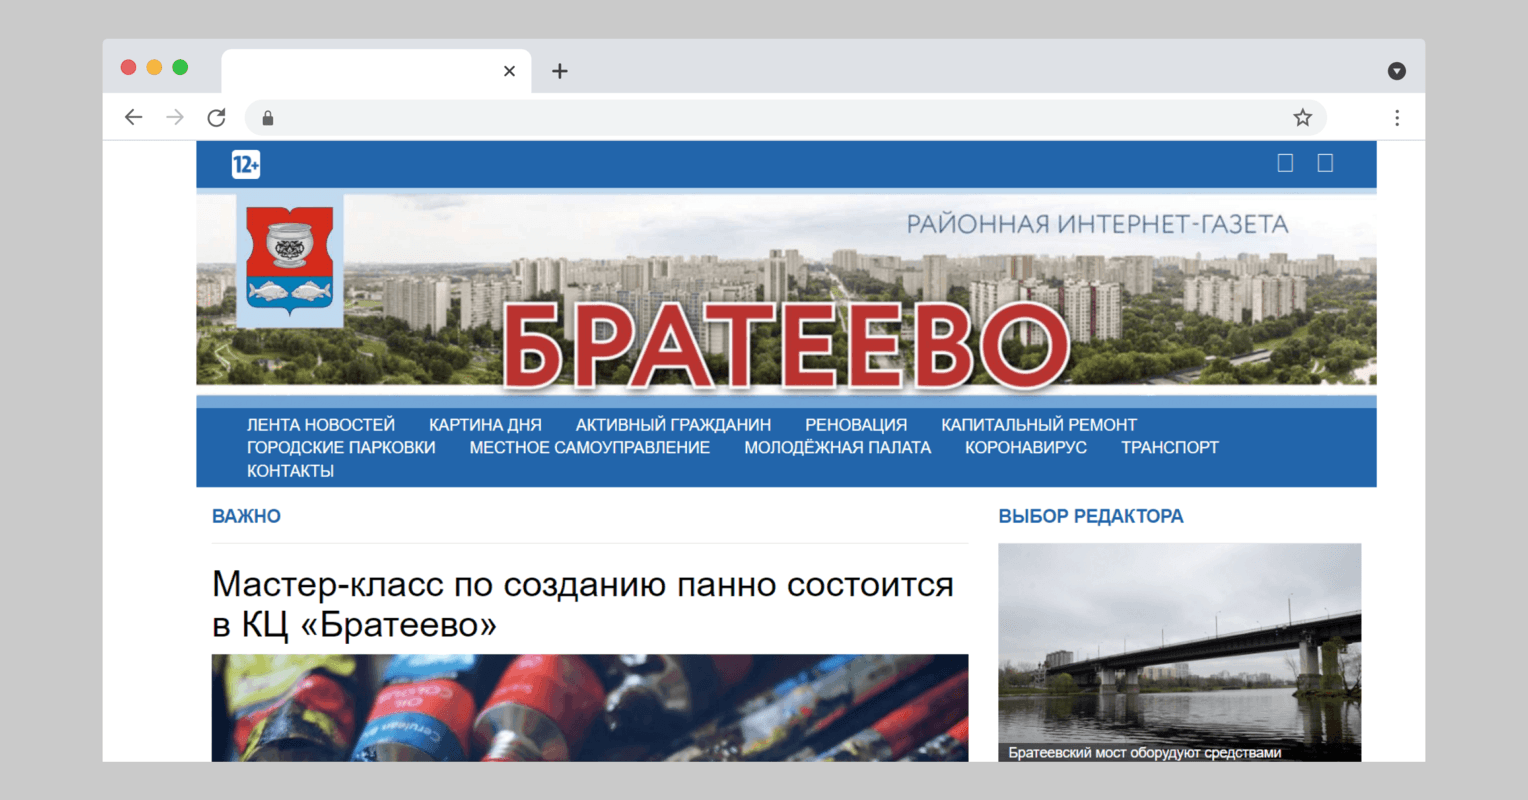1528x800 pixels.
Task: Click the right square icon in the blue header
Action: click(1325, 163)
